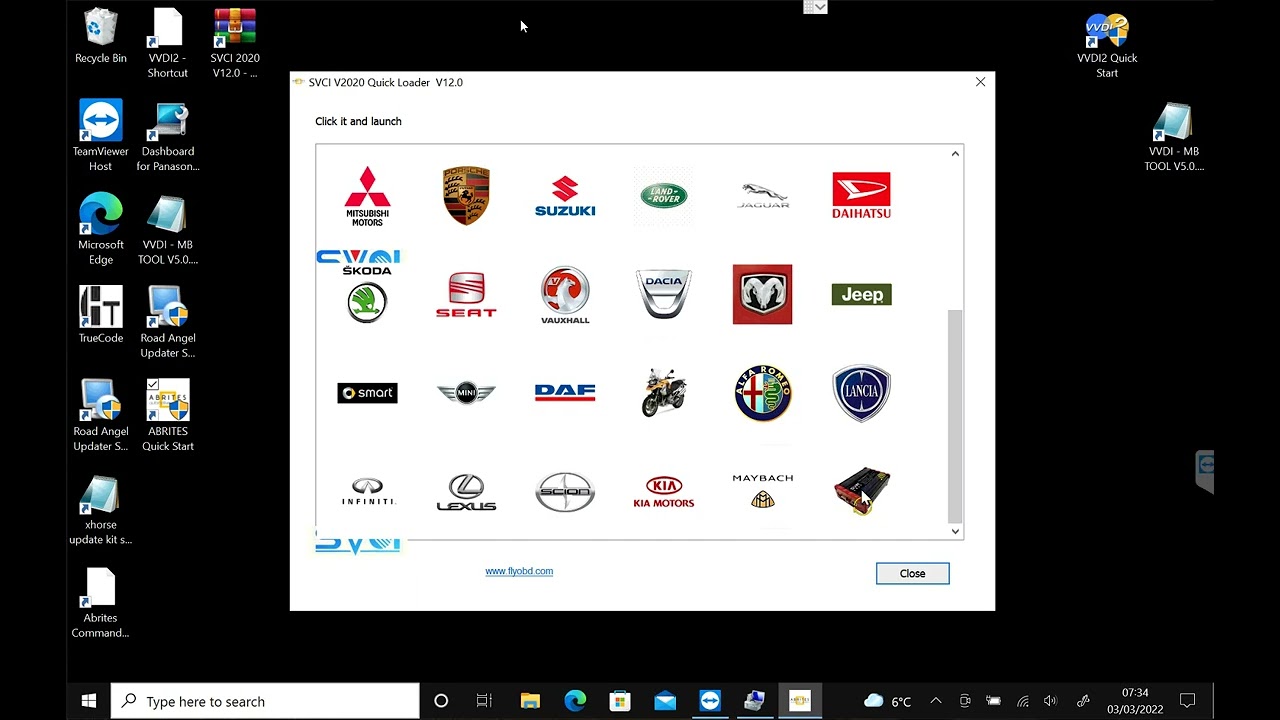Launch the Skoda brand icon
Image resolution: width=1280 pixels, height=720 pixels.
[x=367, y=294]
